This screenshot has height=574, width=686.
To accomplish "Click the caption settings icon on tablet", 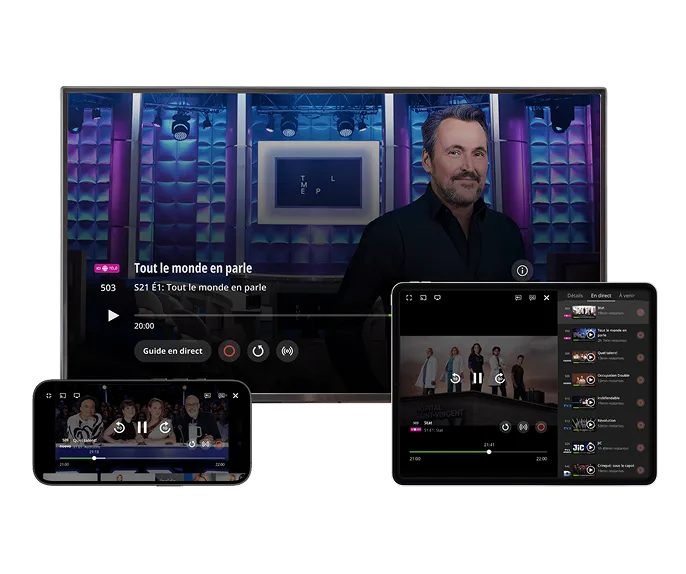I will point(532,298).
